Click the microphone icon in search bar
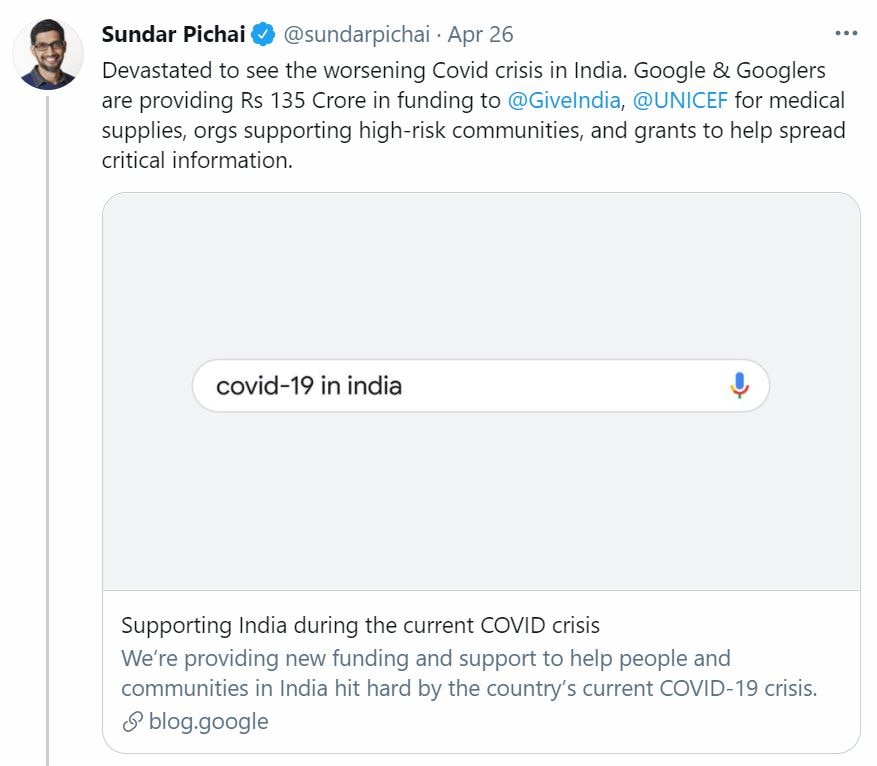 coord(739,385)
